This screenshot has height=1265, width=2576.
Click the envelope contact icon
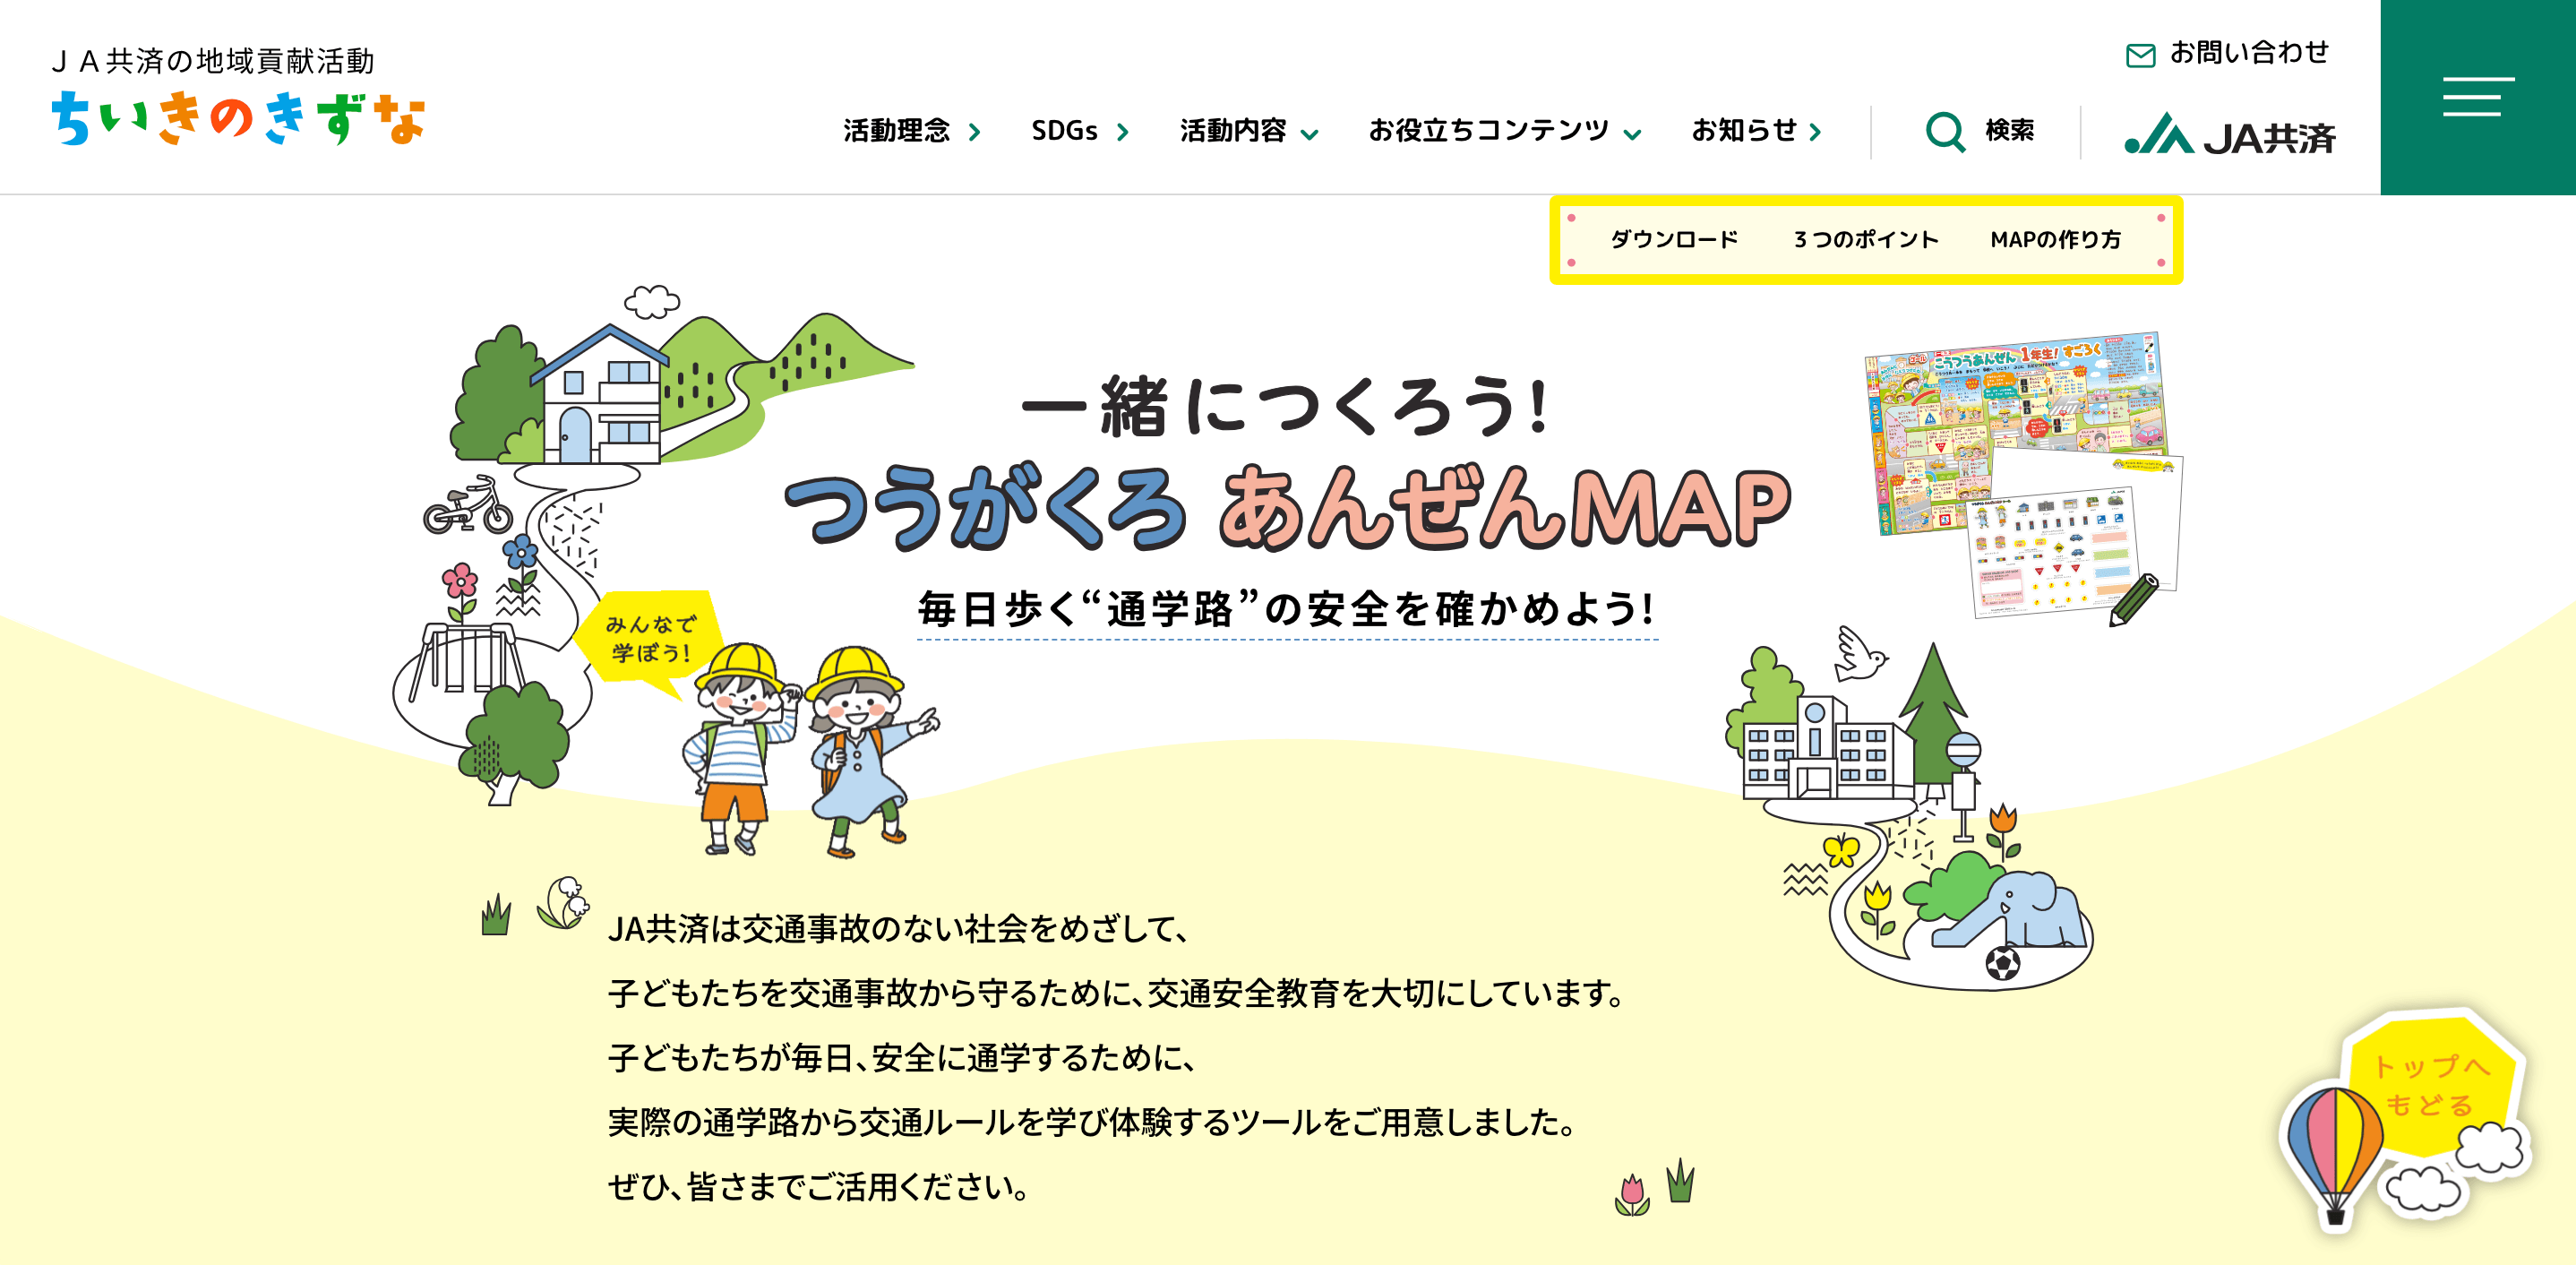(2140, 55)
